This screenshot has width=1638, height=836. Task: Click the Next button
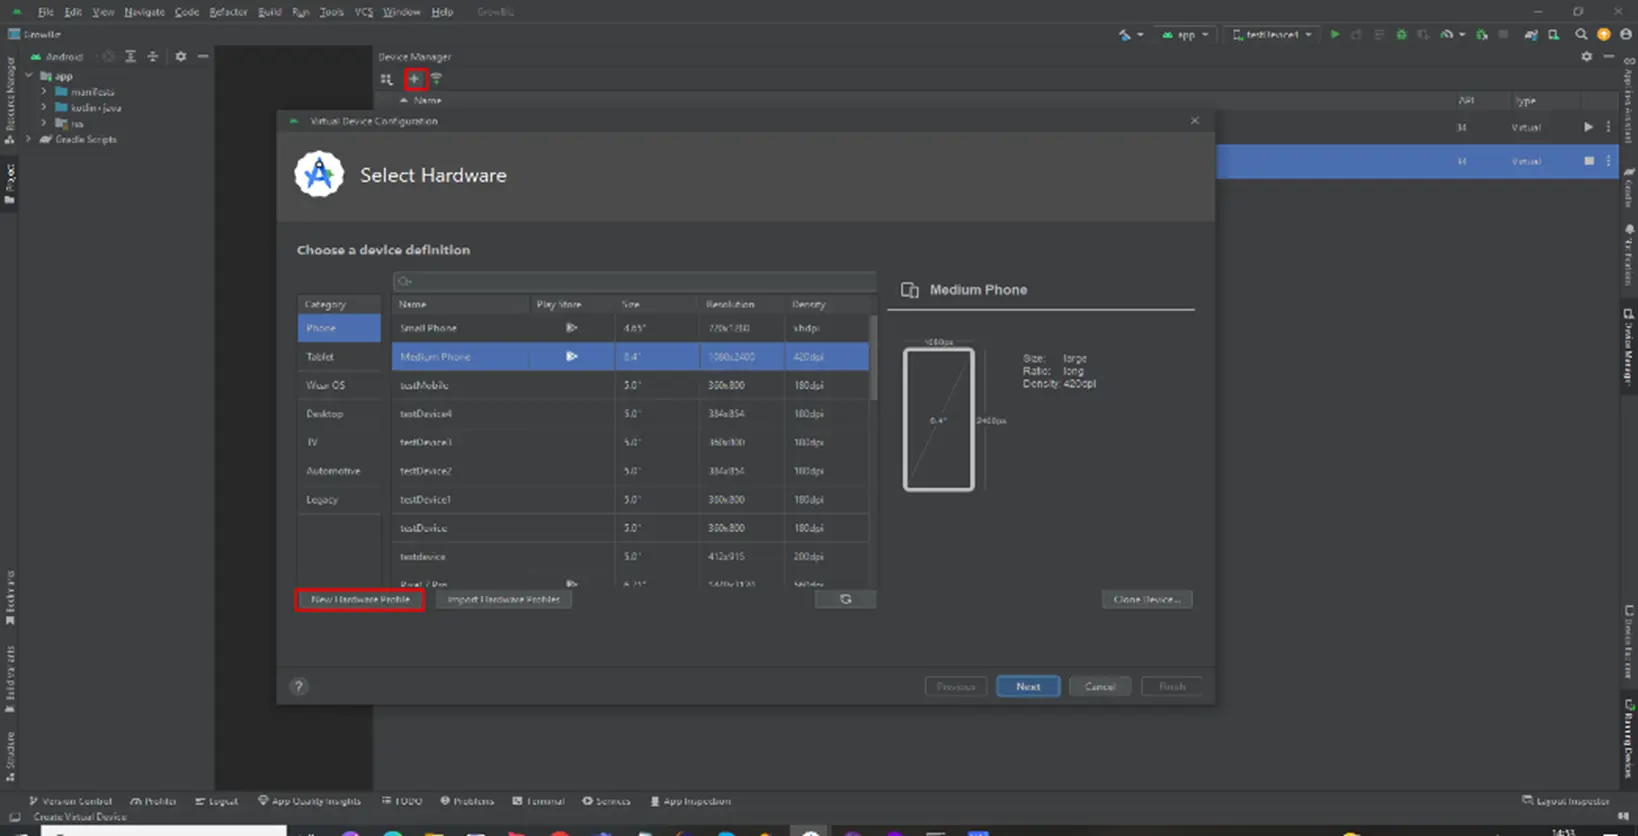(1027, 687)
